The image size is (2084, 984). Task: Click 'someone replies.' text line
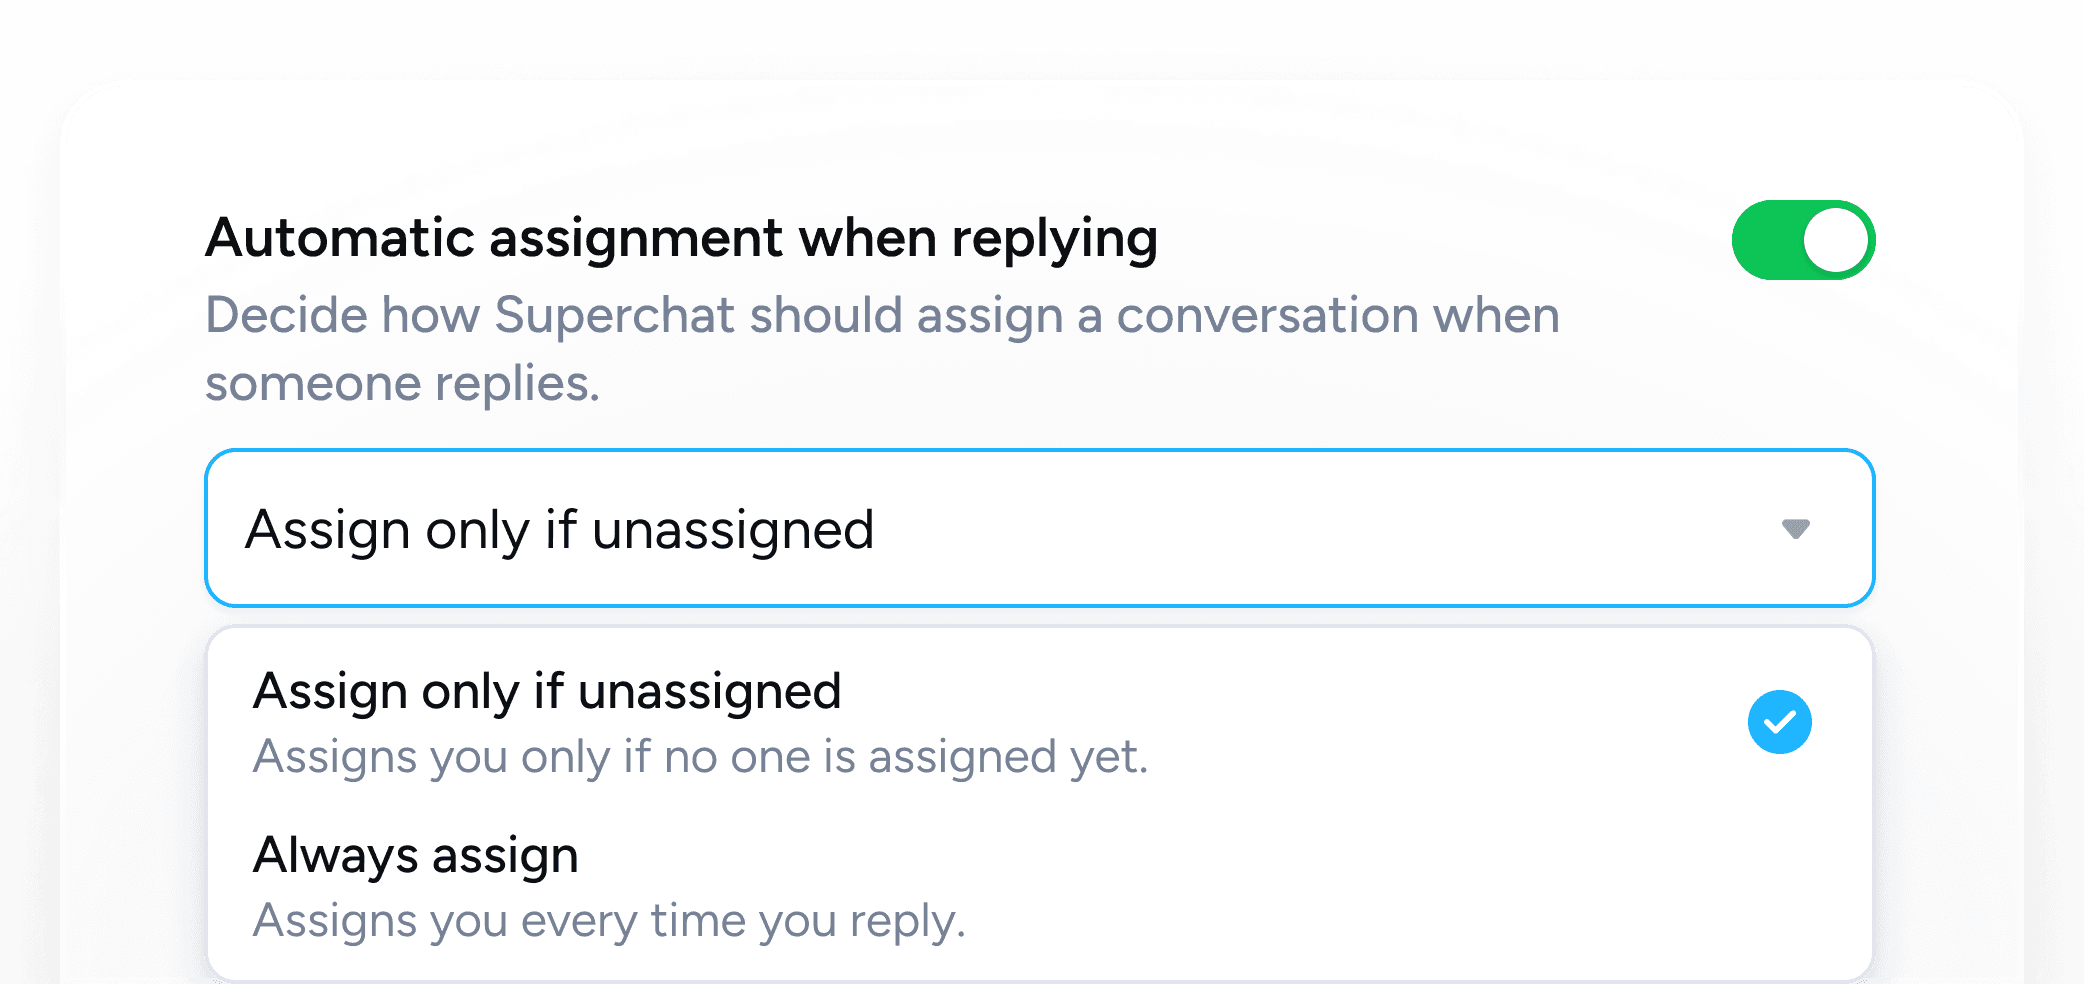[402, 384]
